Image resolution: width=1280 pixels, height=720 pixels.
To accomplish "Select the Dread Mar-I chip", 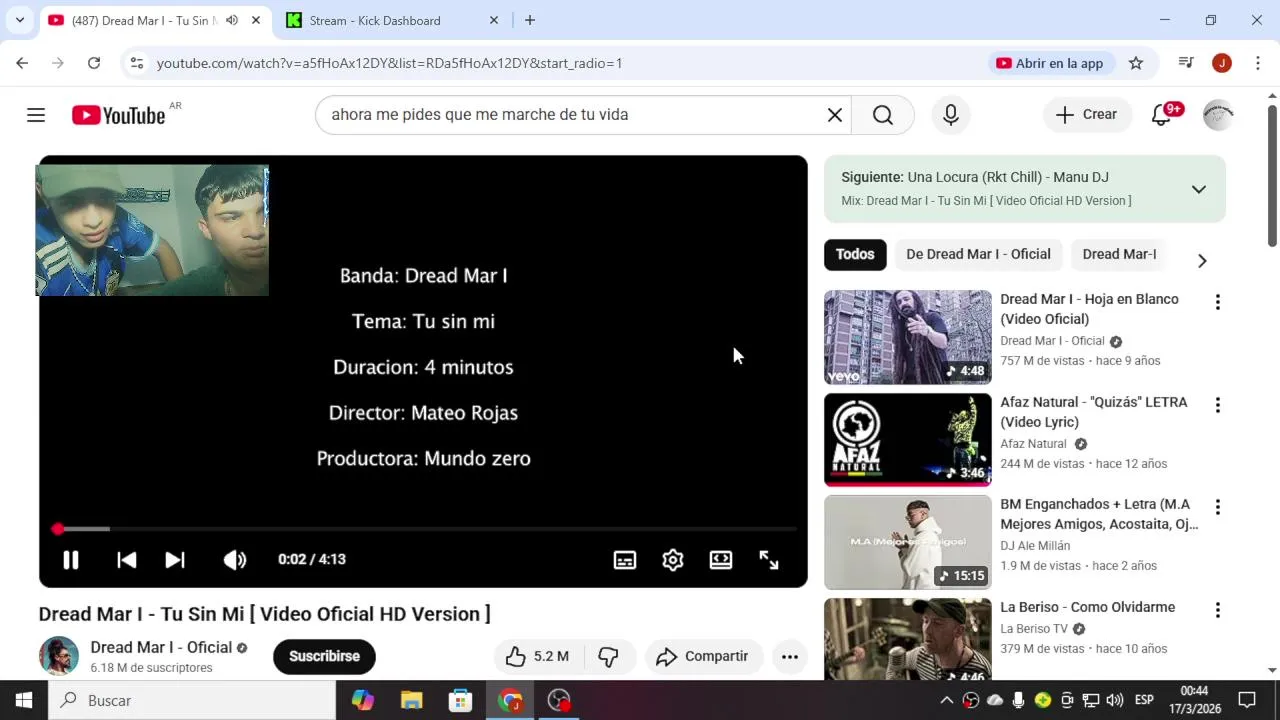I will tap(1119, 254).
